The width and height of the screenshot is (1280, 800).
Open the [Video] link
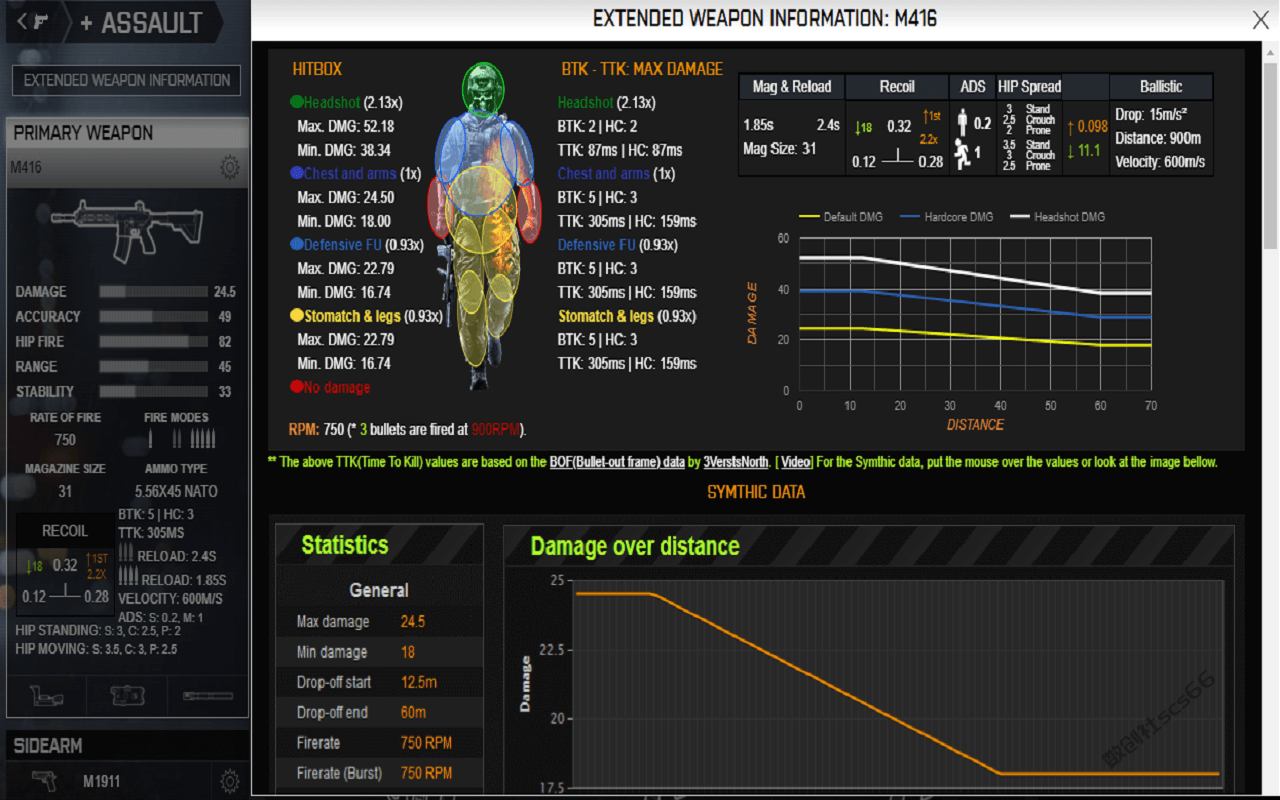(795, 462)
